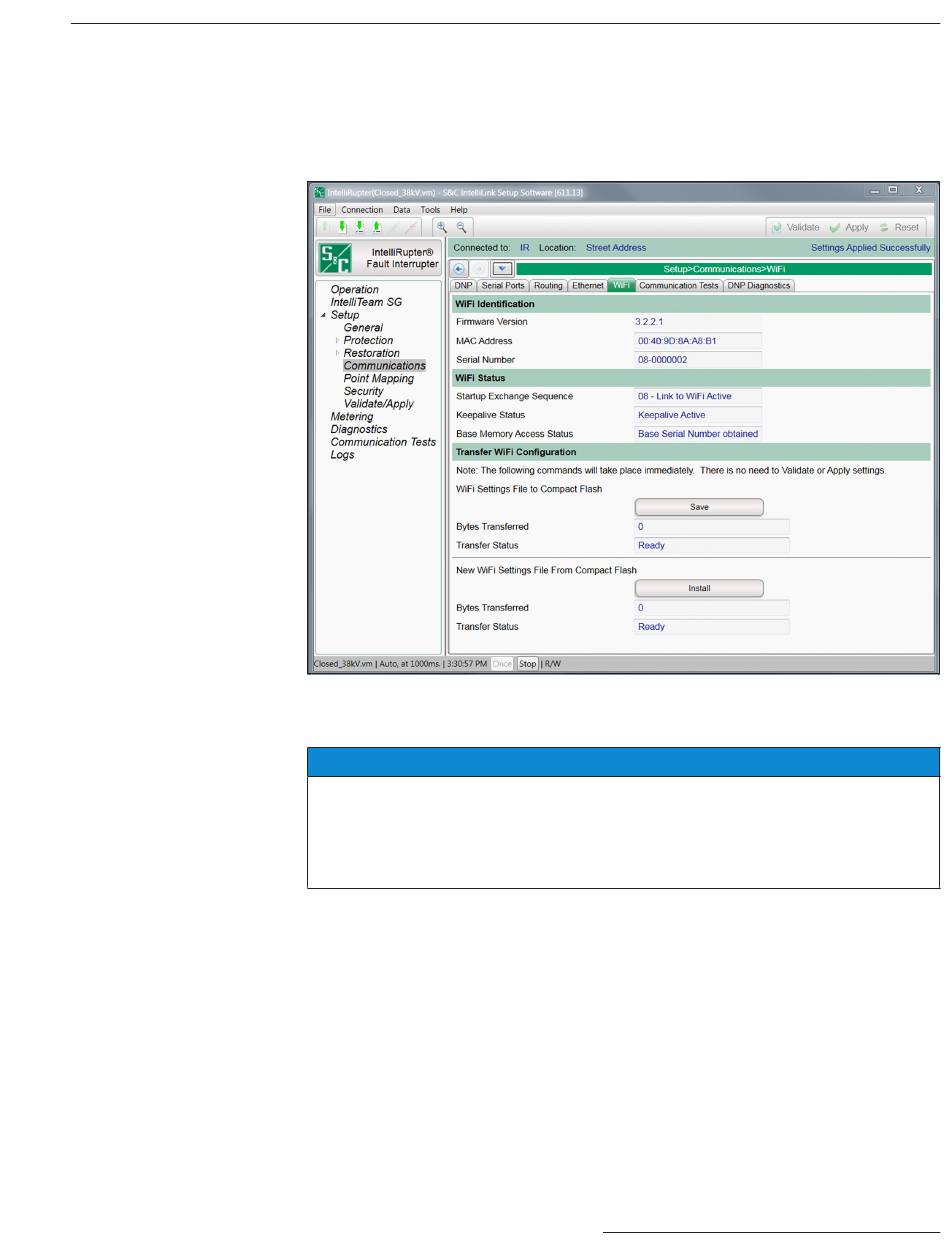Screen dimensions: 950x1260
Task: Open the Connection menu
Action: pos(362,210)
